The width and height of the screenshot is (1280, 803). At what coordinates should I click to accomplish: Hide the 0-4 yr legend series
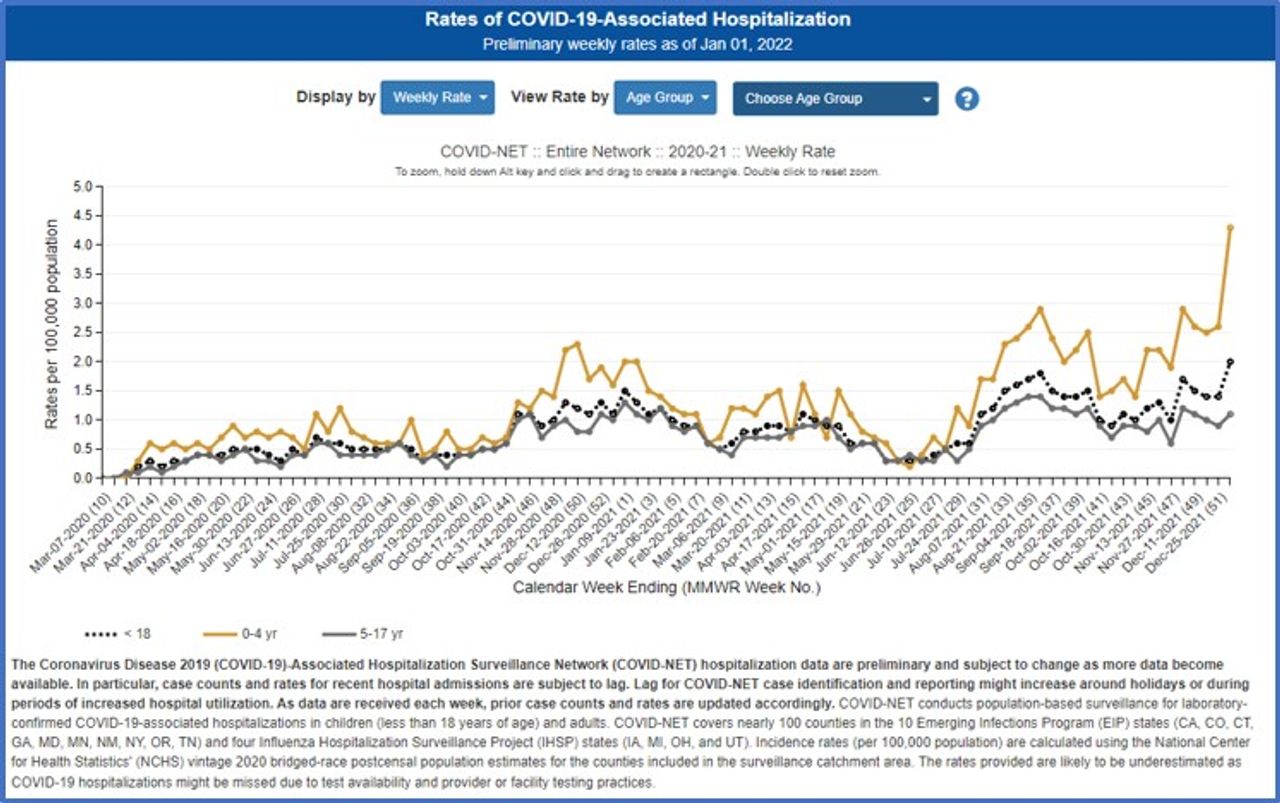(259, 633)
